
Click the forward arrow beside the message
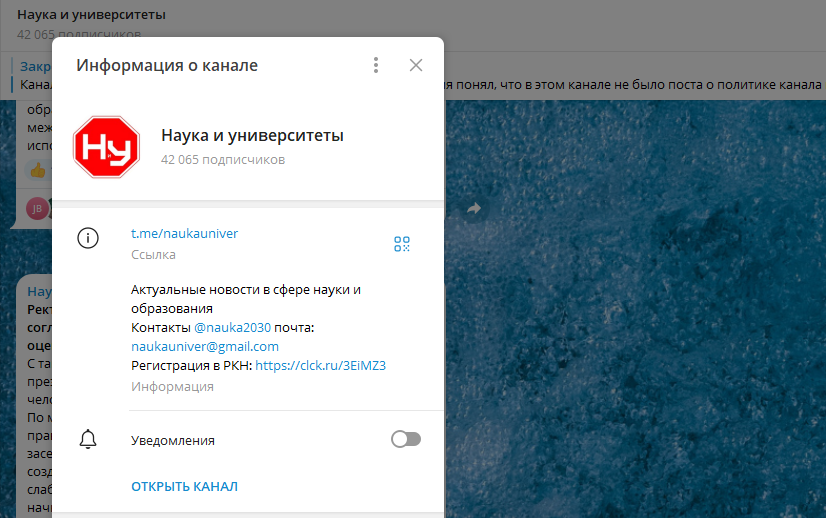pos(474,208)
